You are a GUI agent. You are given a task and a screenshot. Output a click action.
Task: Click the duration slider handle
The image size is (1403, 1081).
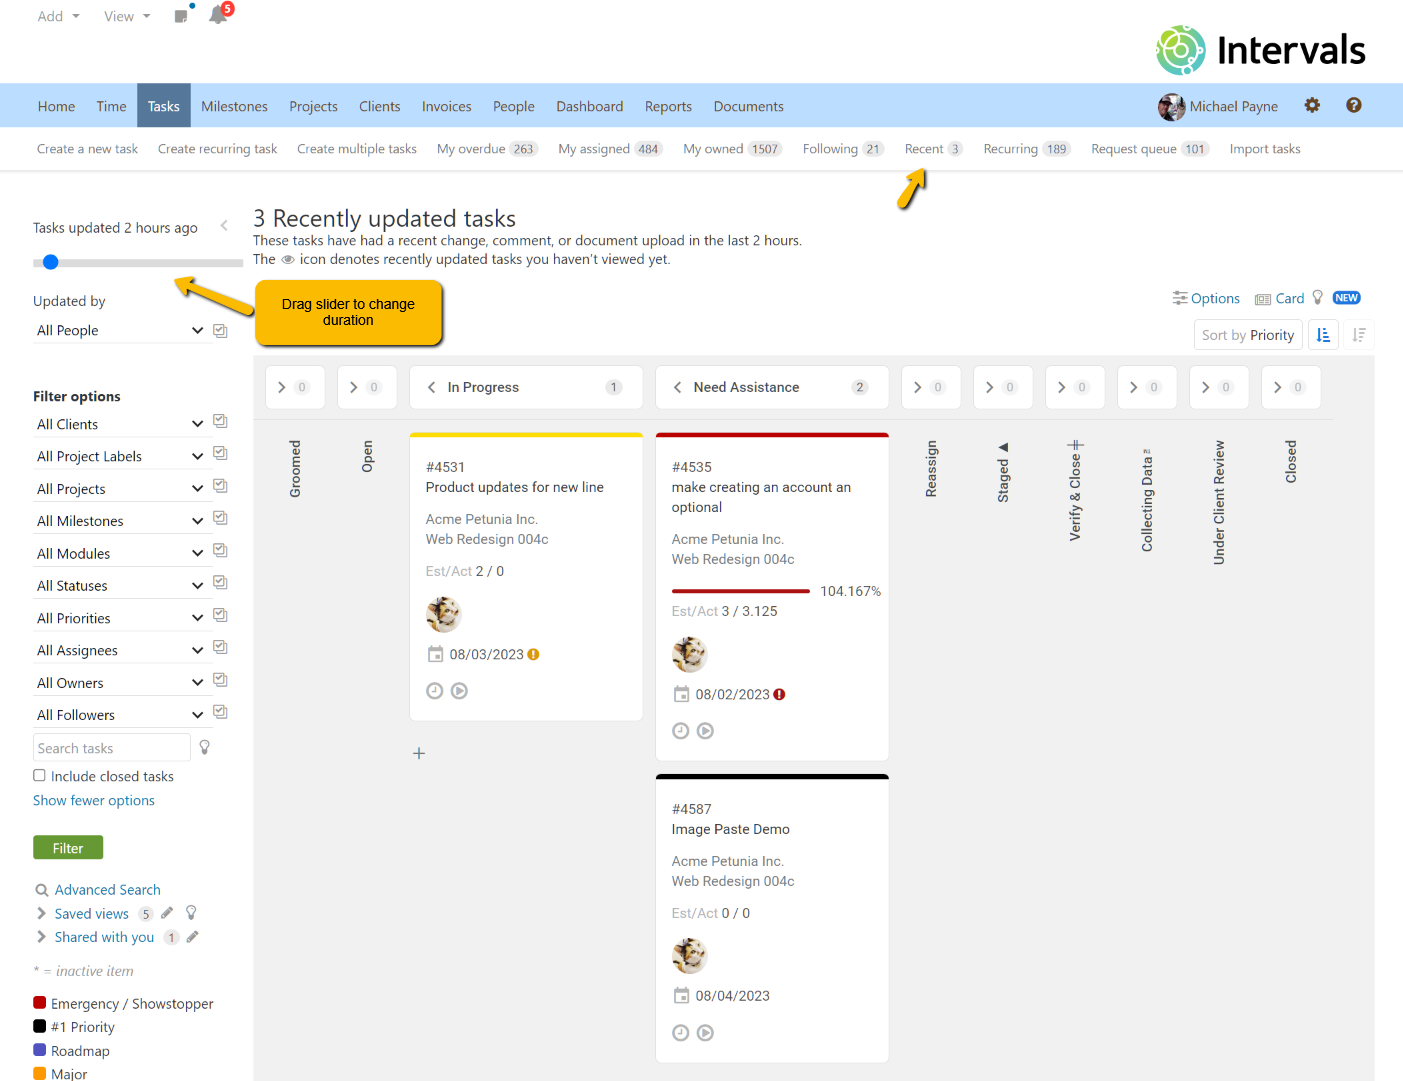pyautogui.click(x=51, y=262)
